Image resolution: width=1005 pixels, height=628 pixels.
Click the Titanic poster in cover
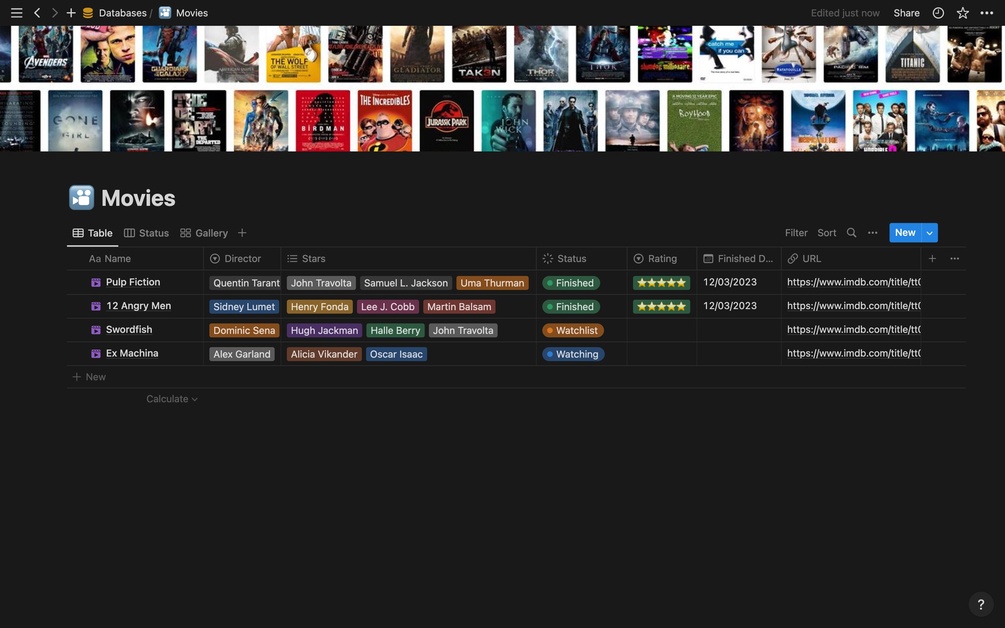(913, 54)
